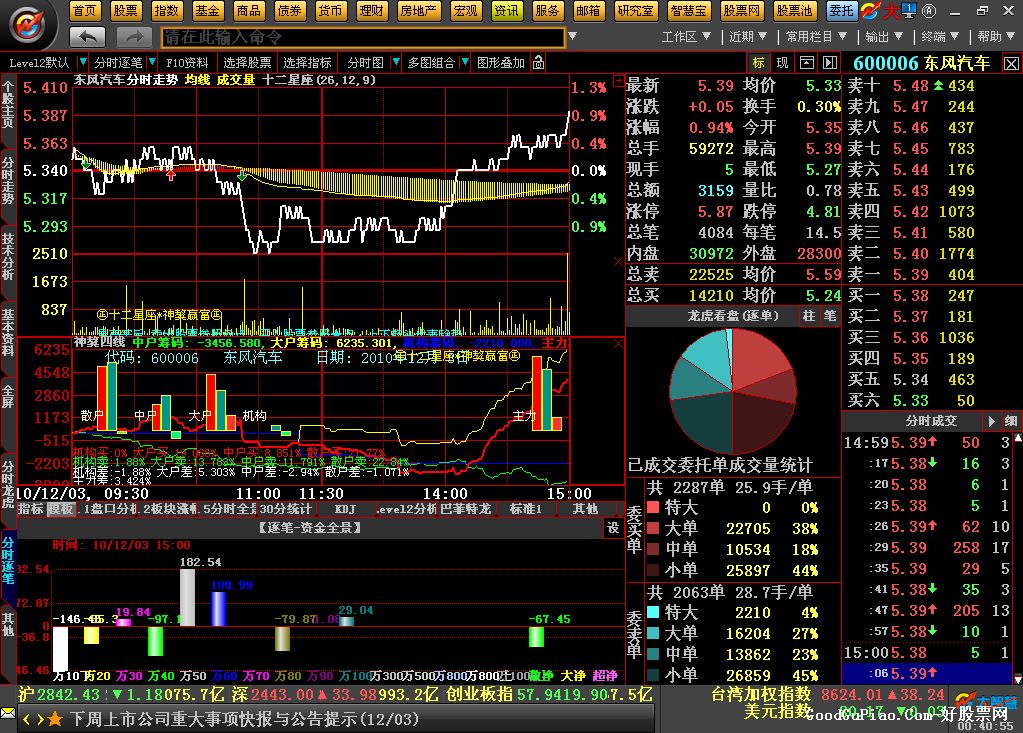Screen dimensions: 1023x733
Task: Click the F10资料 button
Action: [x=187, y=63]
